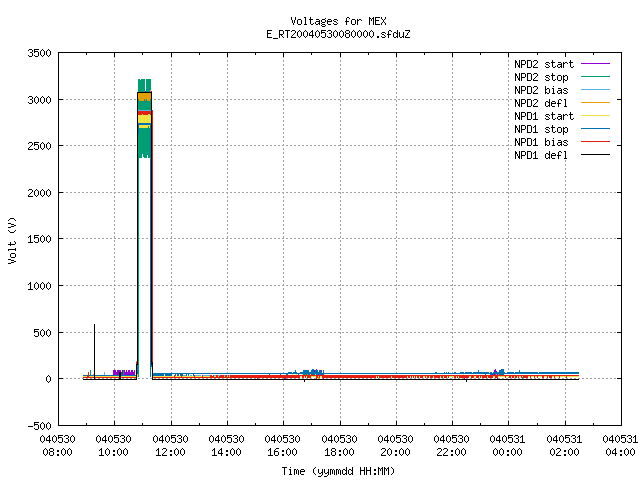640x480 pixels.
Task: Click the light blue NPD2 bias legend line
Action: coord(595,90)
